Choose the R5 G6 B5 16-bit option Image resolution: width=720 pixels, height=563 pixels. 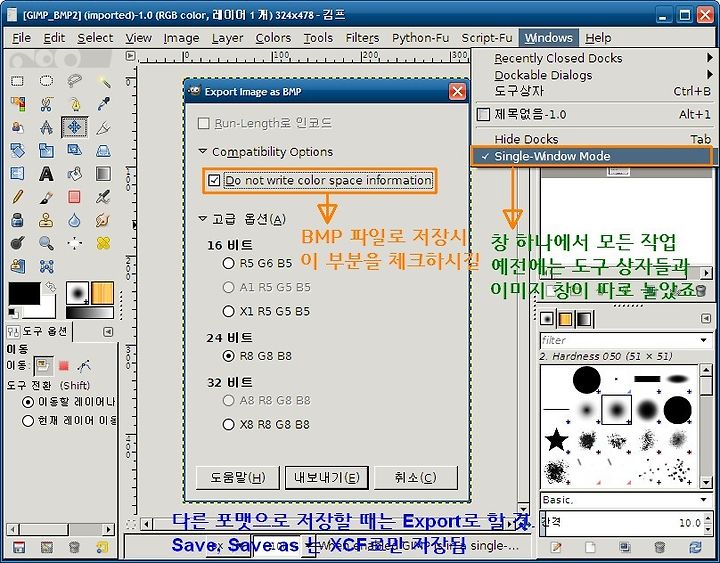tap(257, 263)
